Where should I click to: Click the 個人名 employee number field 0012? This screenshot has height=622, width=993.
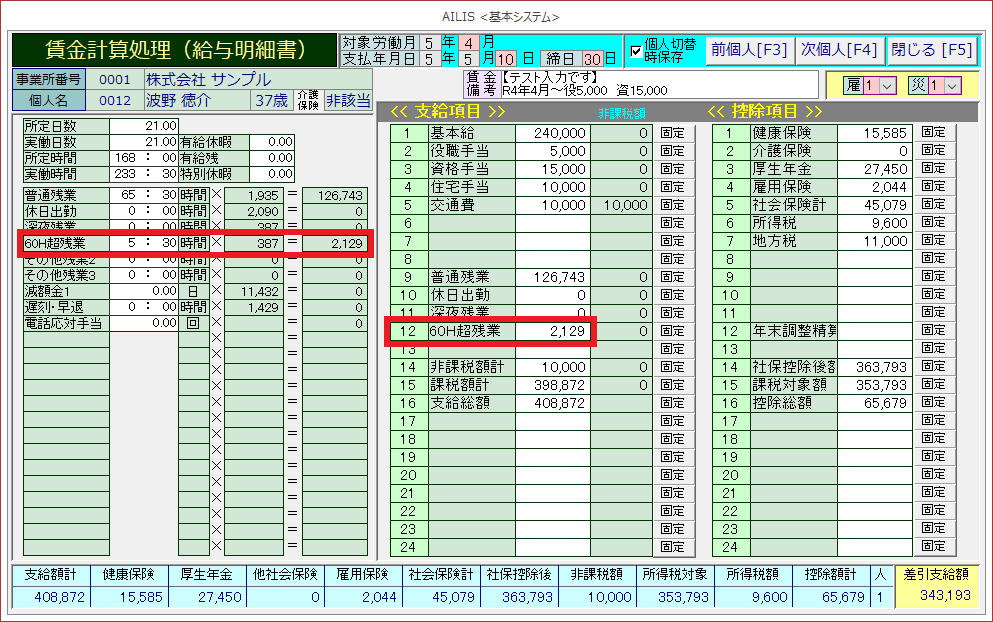114,100
